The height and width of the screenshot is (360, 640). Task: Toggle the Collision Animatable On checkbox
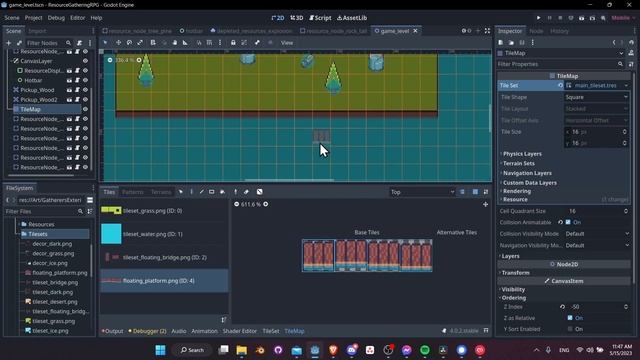pos(568,222)
